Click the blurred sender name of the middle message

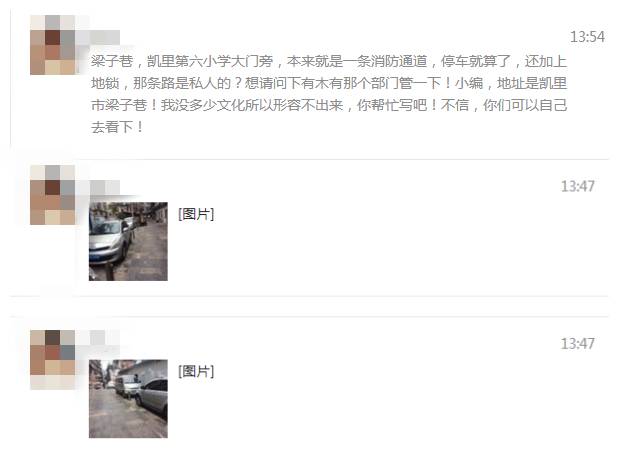pyautogui.click(x=105, y=187)
